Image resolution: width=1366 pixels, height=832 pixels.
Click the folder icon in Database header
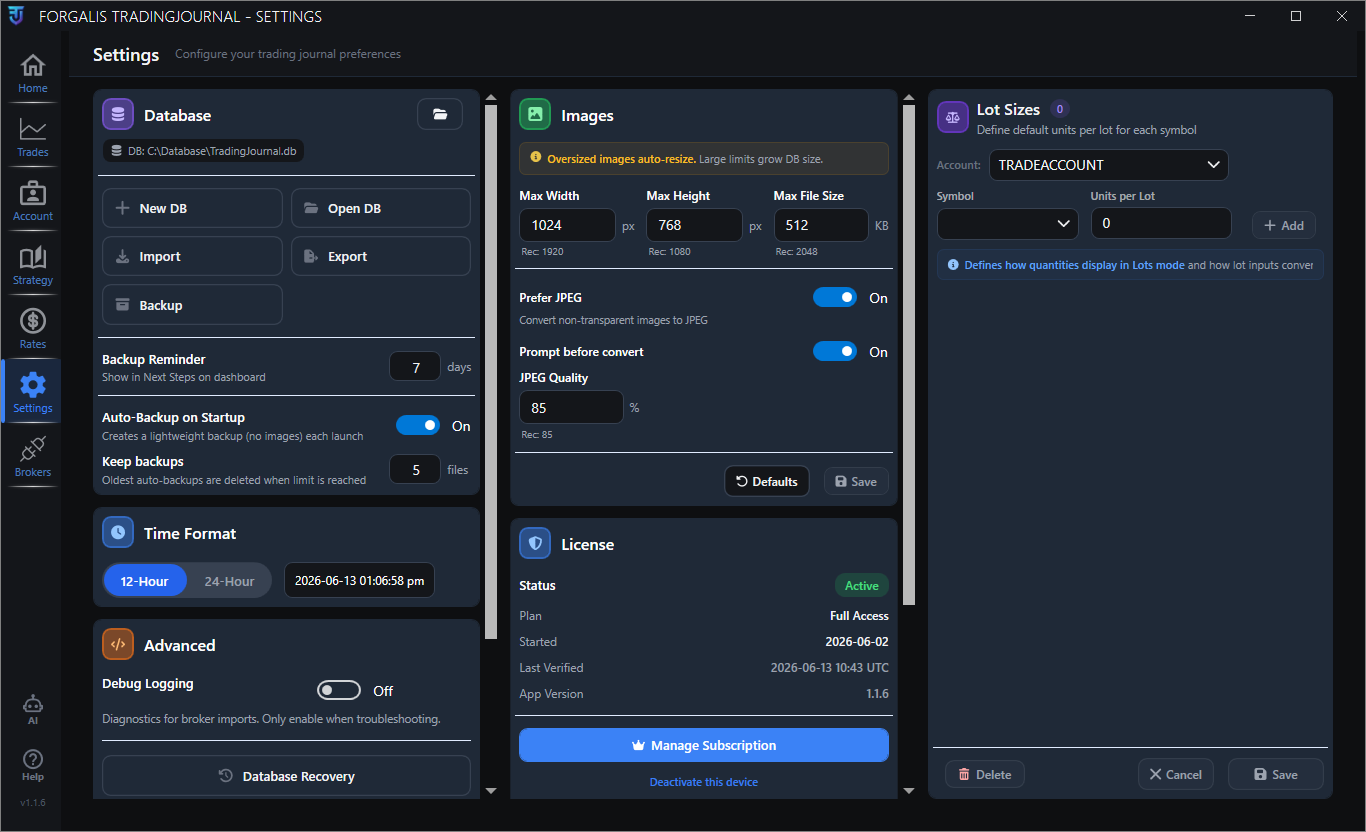440,115
